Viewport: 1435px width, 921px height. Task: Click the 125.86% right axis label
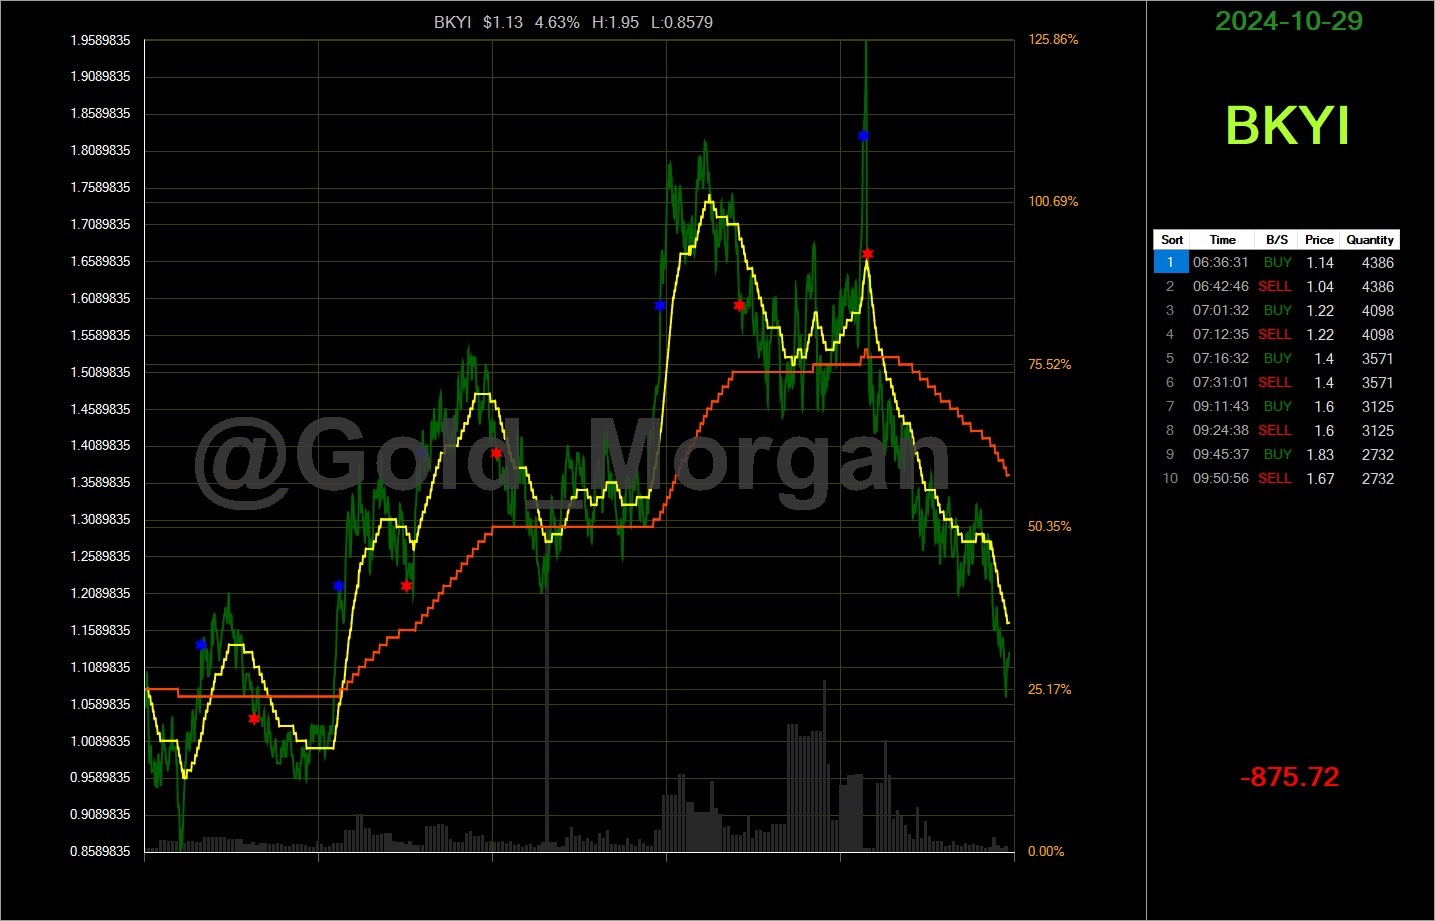point(1053,40)
